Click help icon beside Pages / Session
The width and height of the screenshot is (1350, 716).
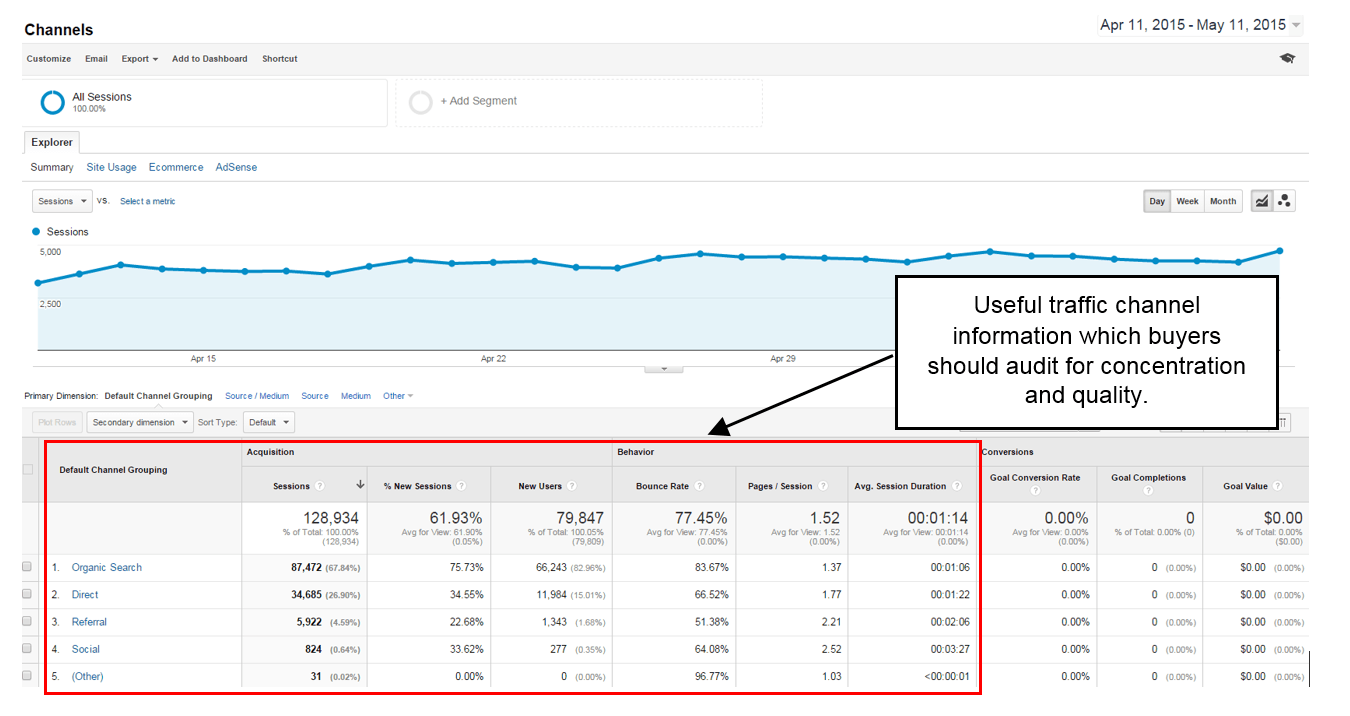(x=823, y=487)
